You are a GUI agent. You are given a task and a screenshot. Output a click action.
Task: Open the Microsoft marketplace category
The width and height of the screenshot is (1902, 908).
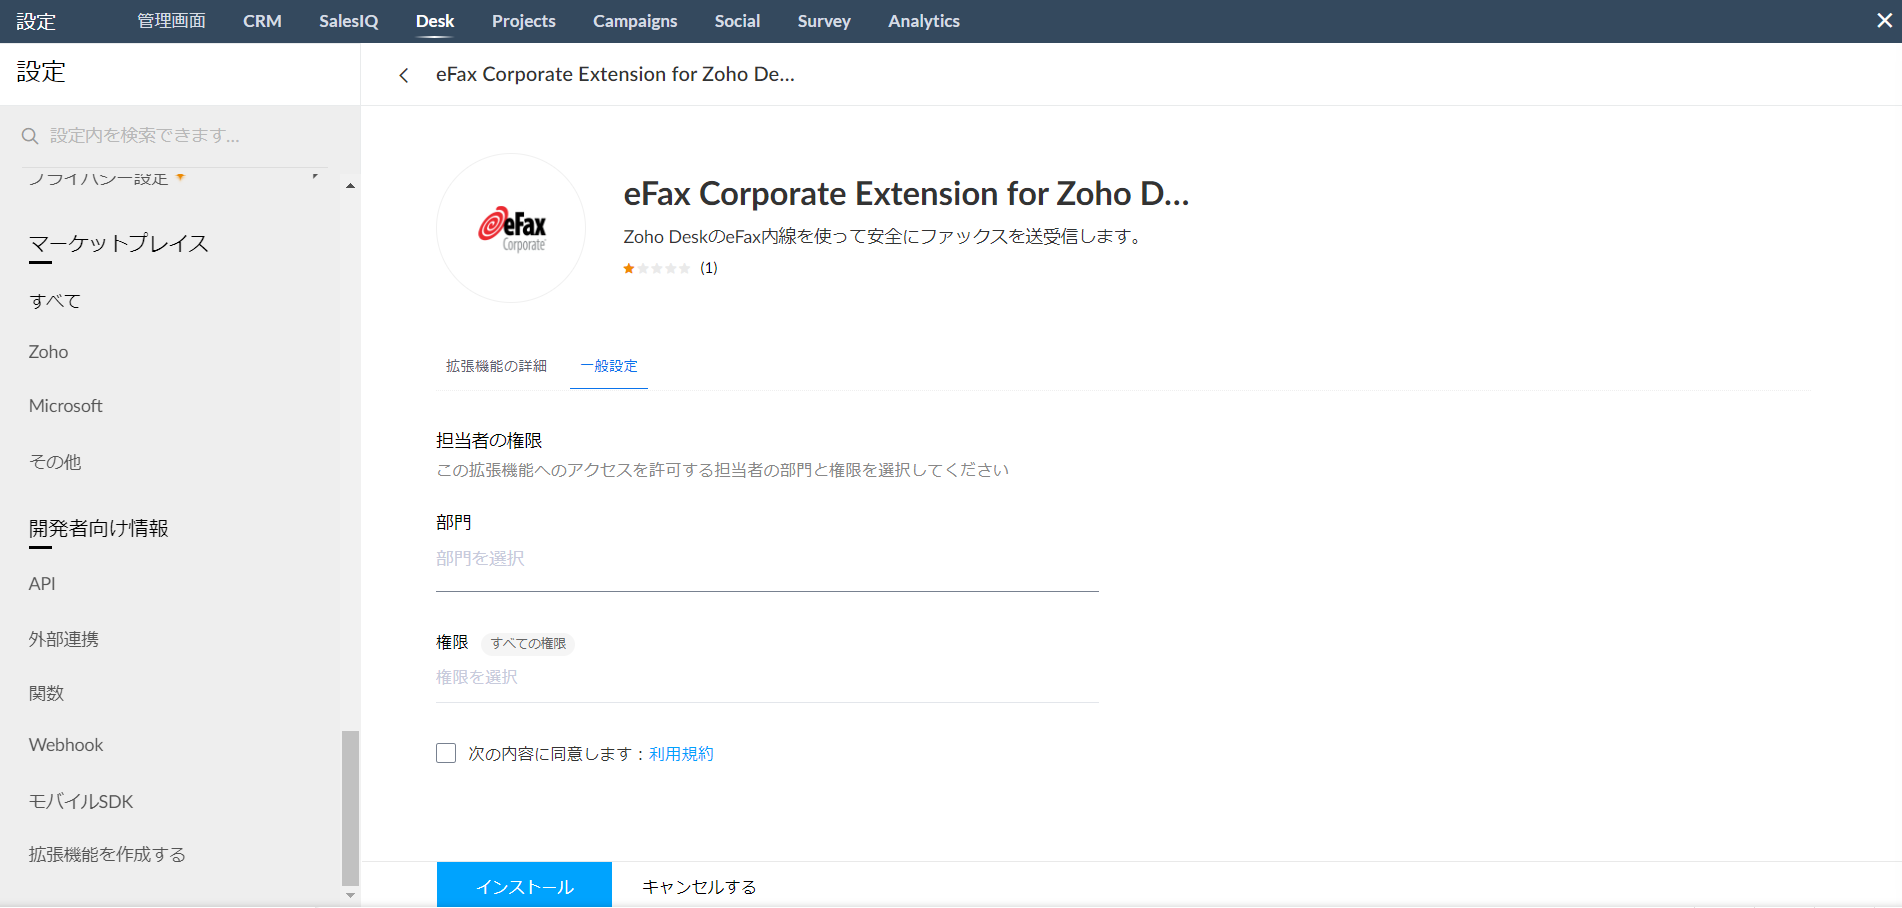pyautogui.click(x=66, y=406)
